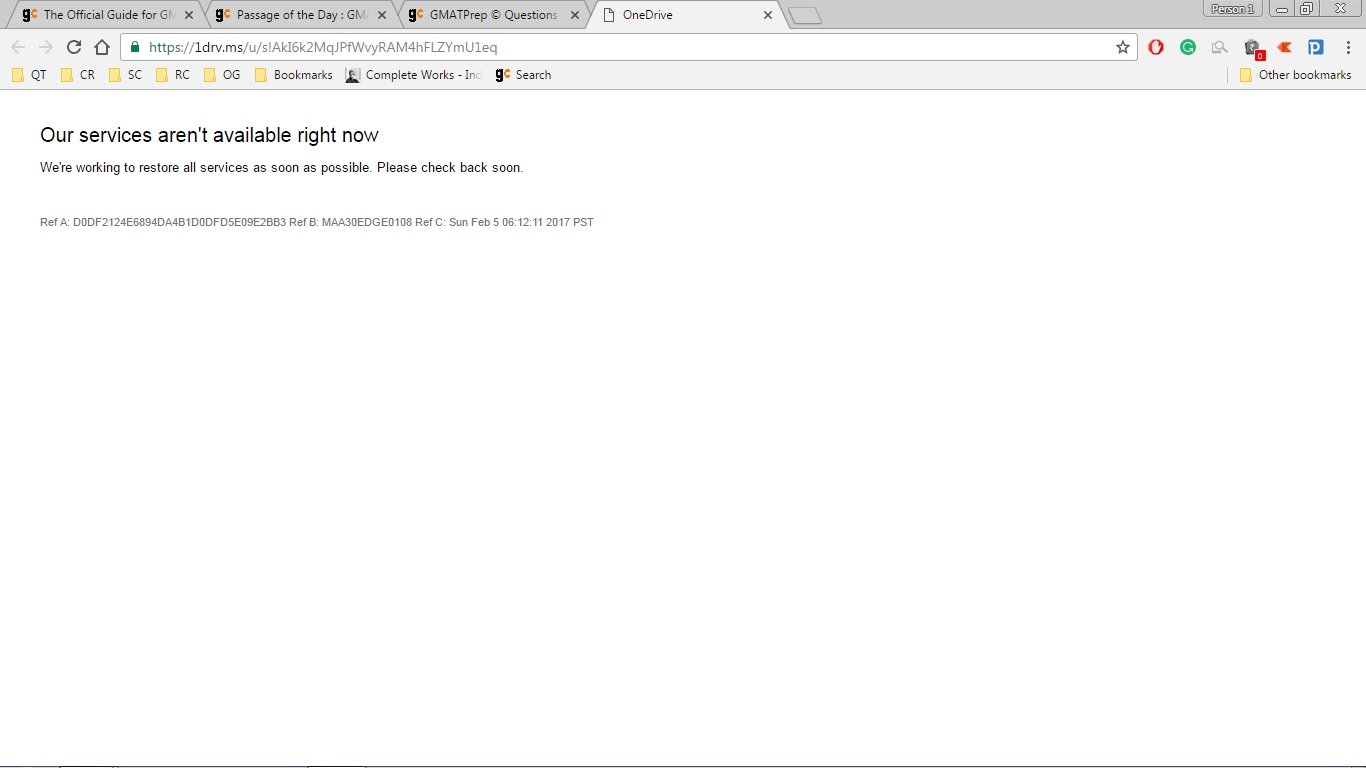Screen dimensions: 1366x768
Task: Open the Chrome three-dot menu
Action: 1347,47
